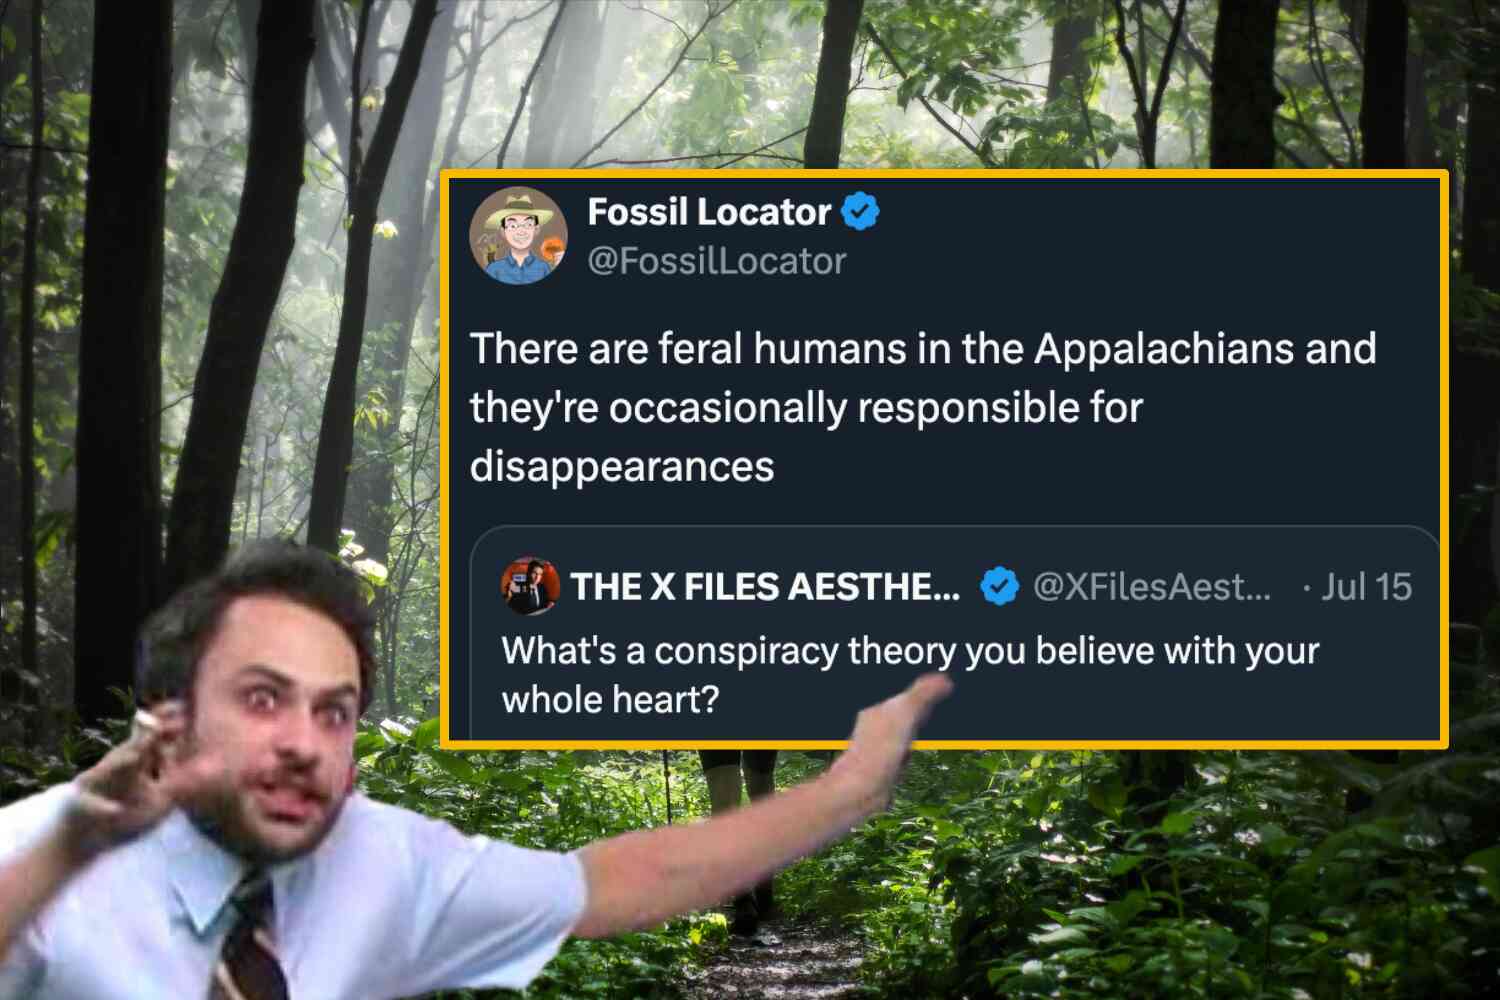Click the word "disappearances" in tweet

622,466
